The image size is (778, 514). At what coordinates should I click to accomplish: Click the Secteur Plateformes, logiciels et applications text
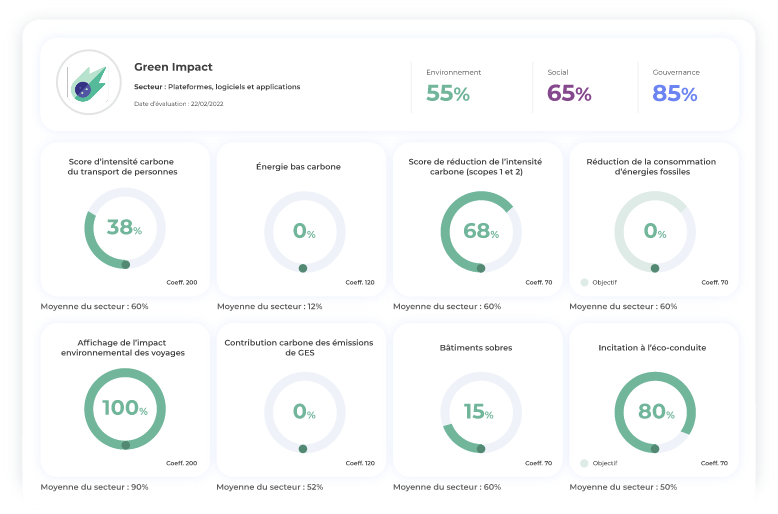(217, 87)
